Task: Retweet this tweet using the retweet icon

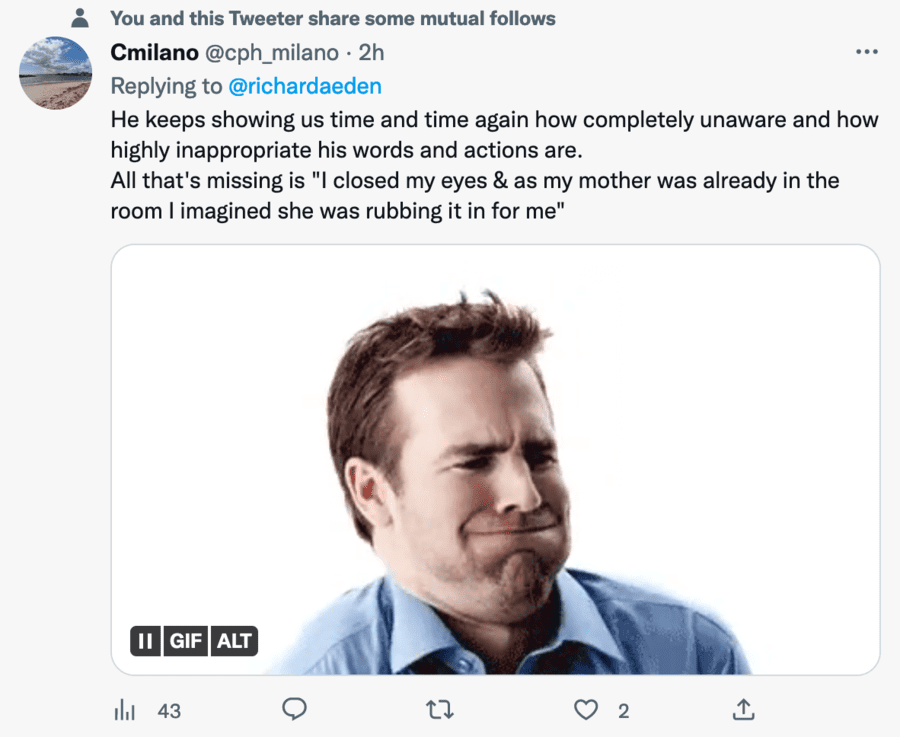Action: tap(439, 710)
